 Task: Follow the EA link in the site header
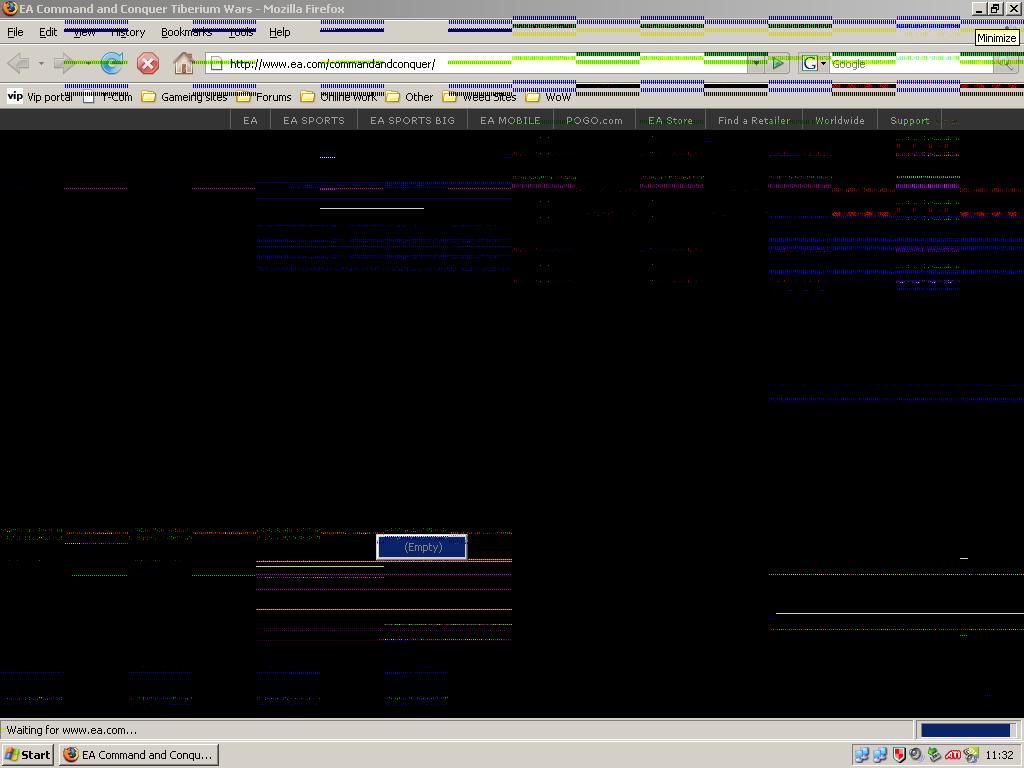[250, 120]
